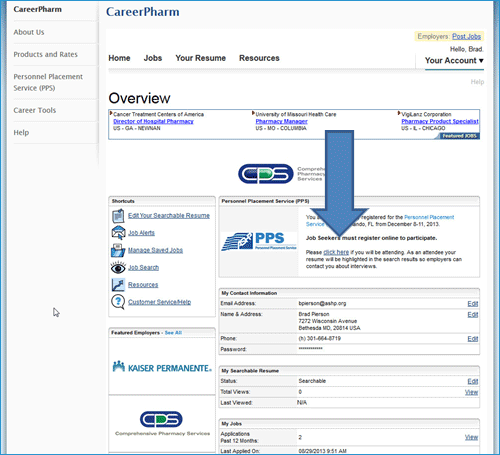Open Personnel Placement Service (PPS) sidebar item
This screenshot has height=455, width=500.
[48, 82]
